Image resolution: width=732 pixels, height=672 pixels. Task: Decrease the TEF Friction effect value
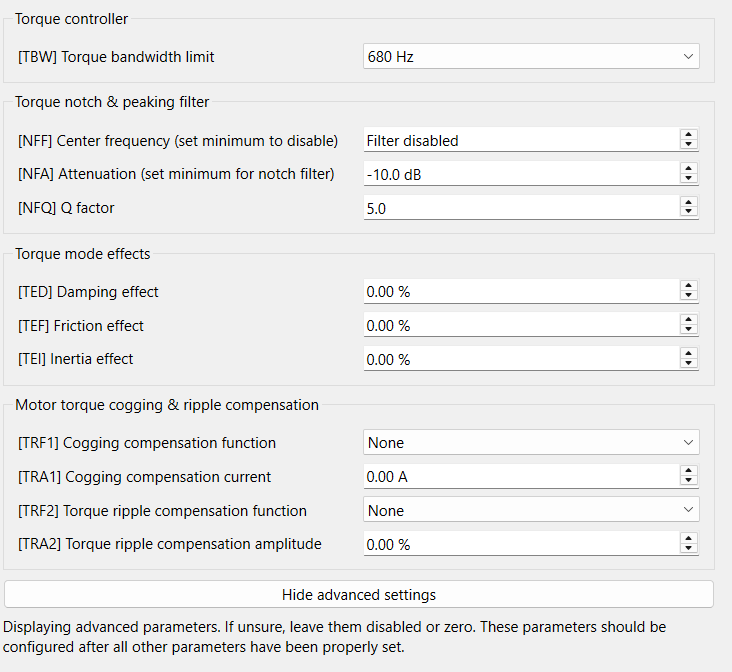[688, 331]
